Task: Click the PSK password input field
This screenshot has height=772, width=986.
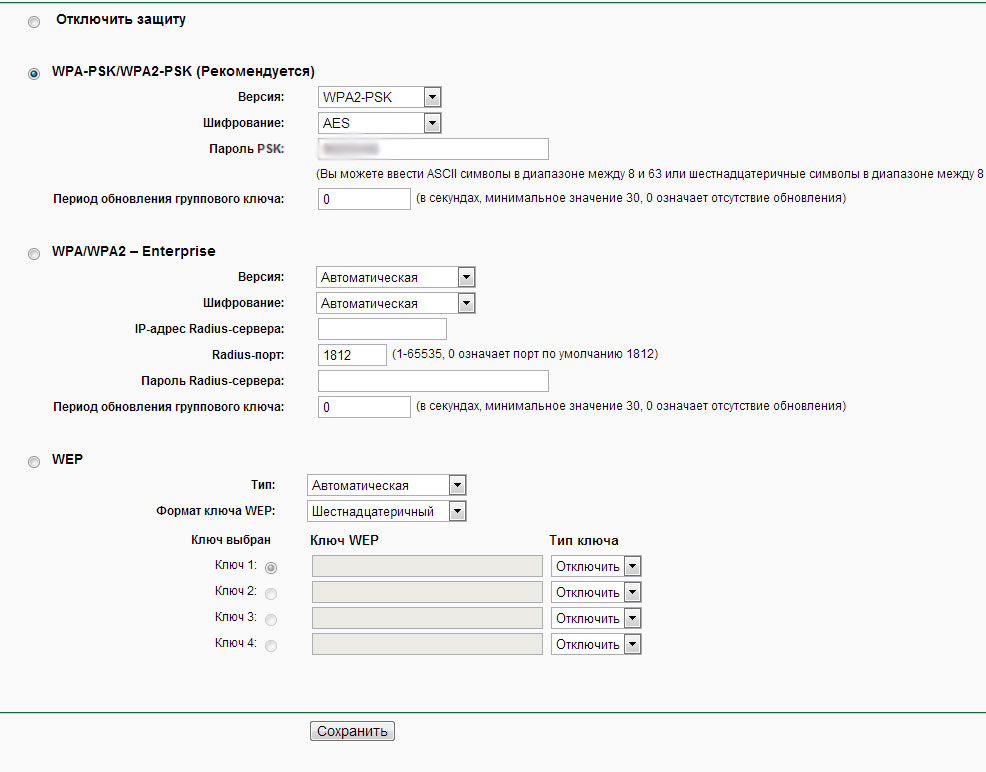Action: click(433, 149)
